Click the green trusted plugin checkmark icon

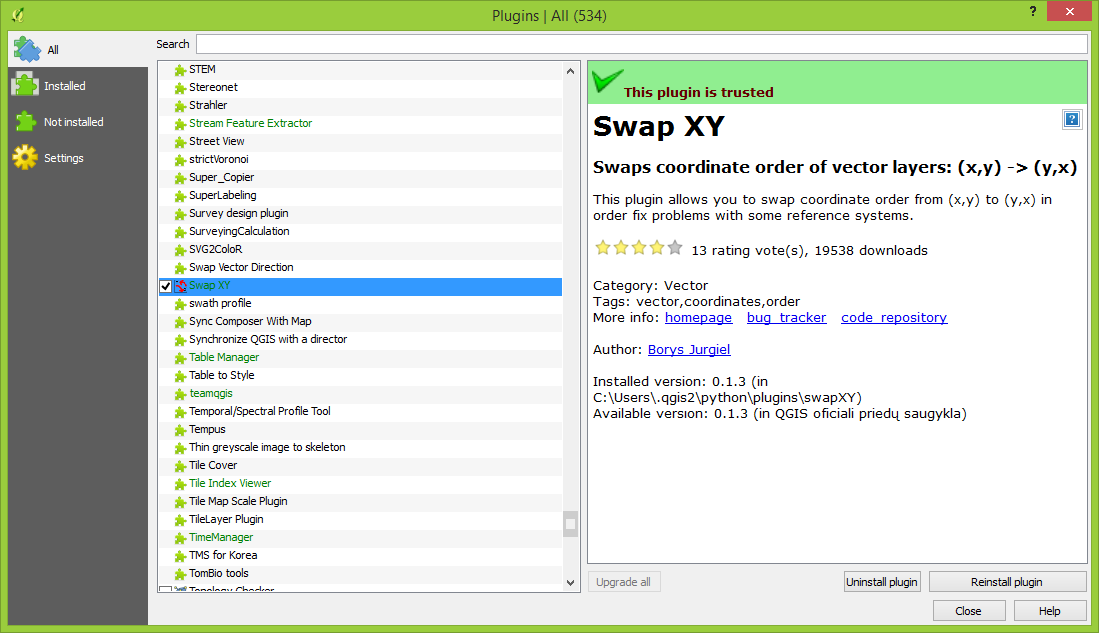(x=607, y=82)
